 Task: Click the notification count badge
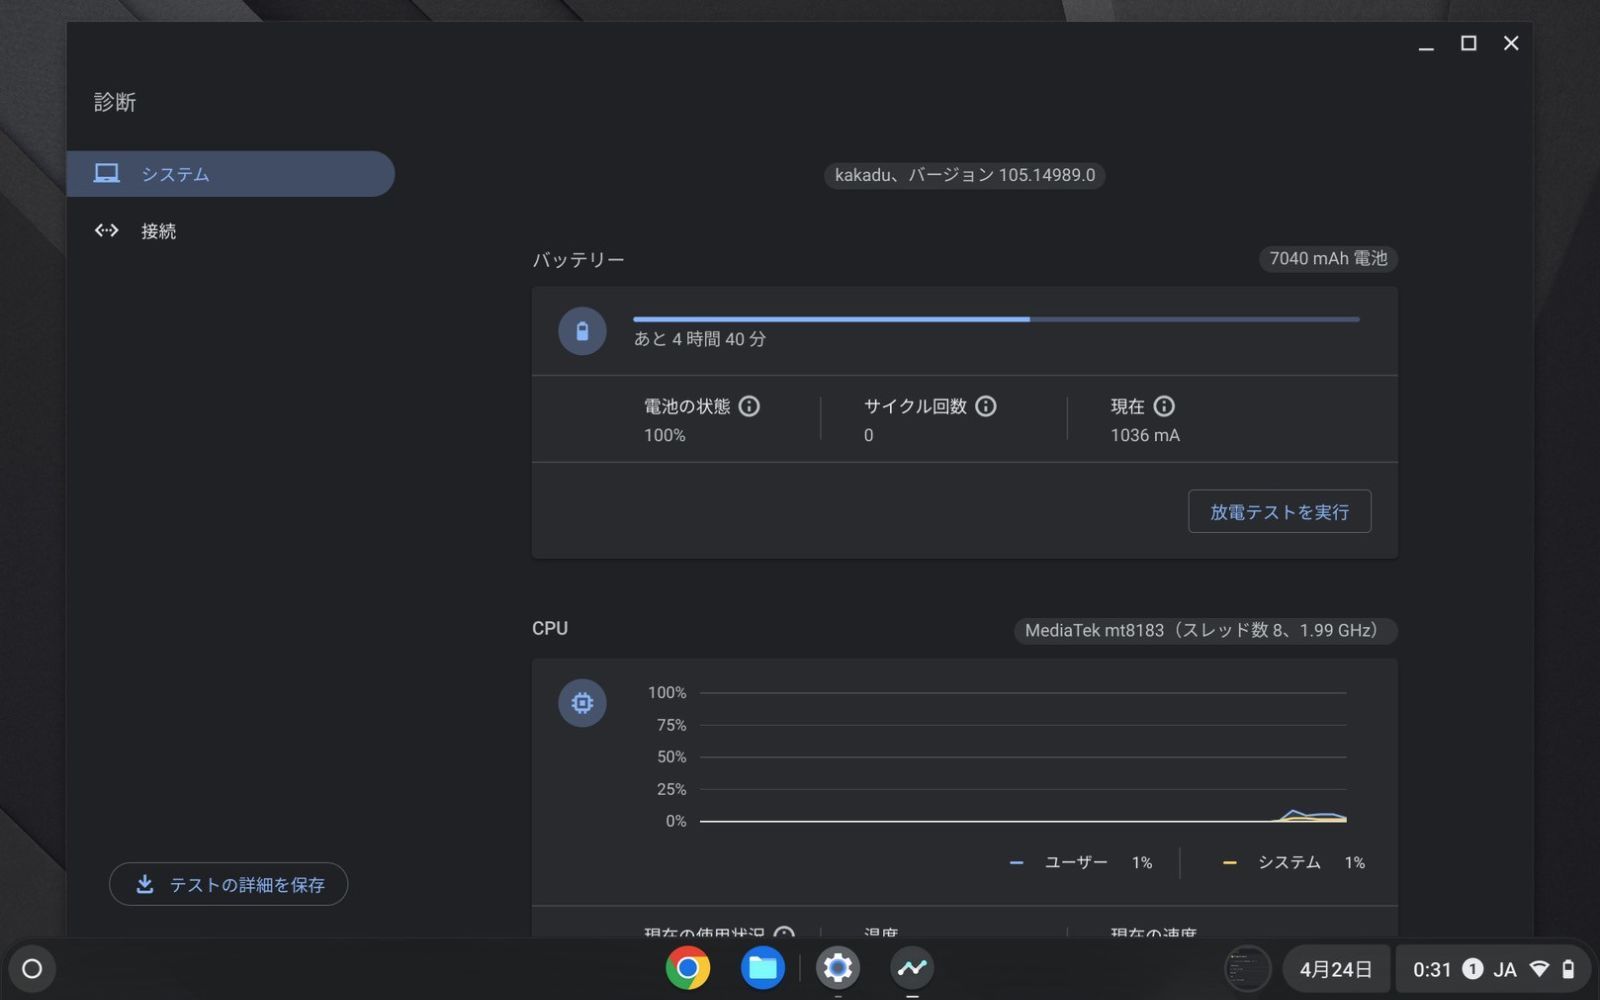point(1472,969)
